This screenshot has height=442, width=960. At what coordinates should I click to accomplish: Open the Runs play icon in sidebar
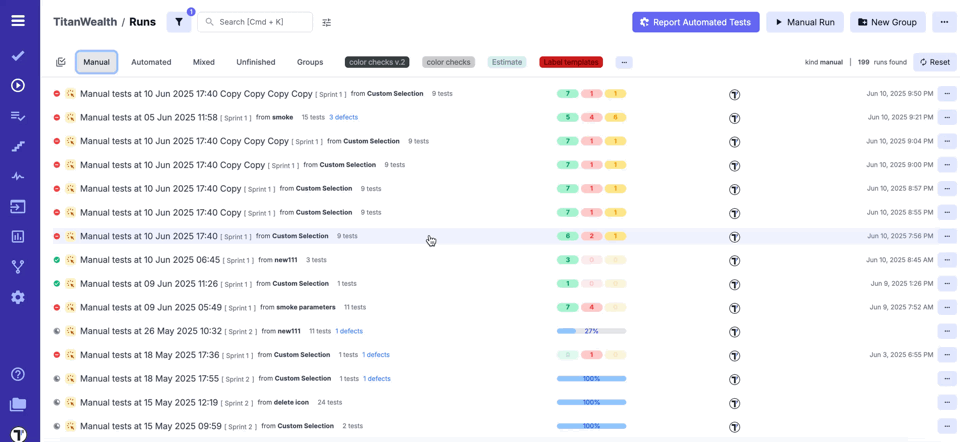click(18, 86)
